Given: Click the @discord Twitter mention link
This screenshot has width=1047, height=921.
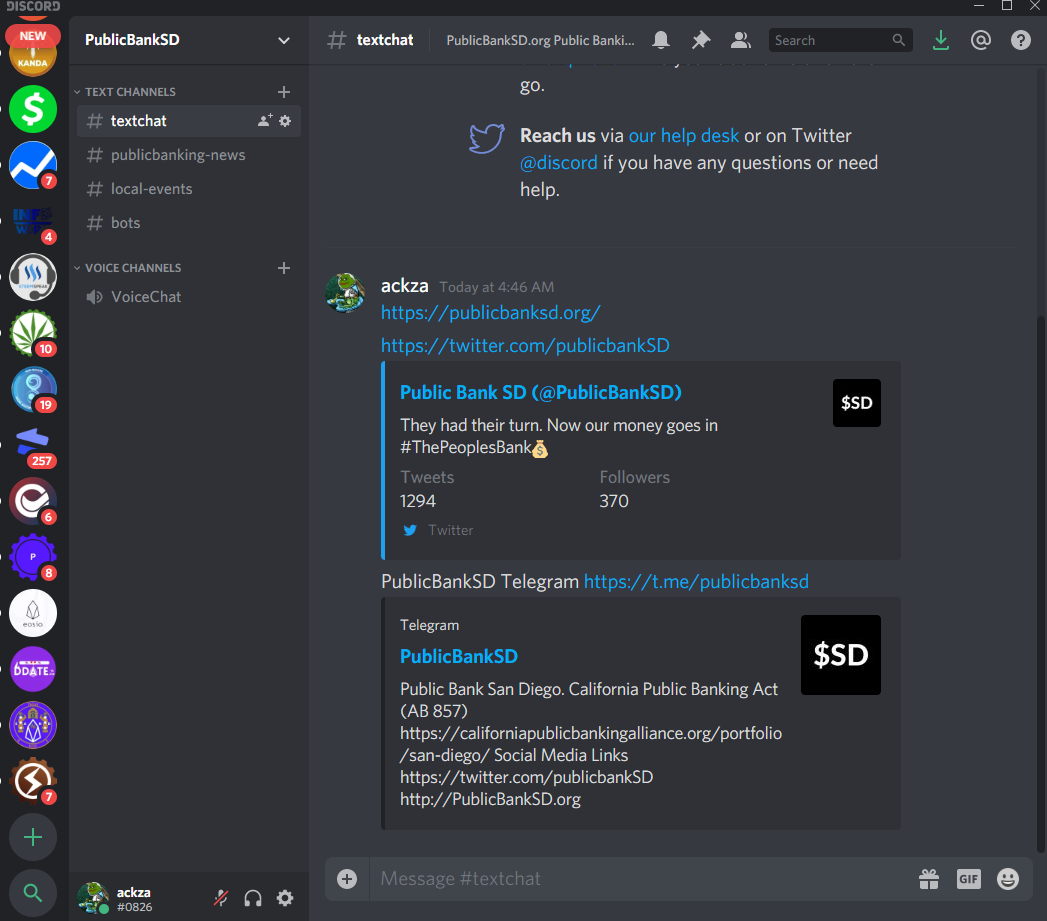Looking at the screenshot, I should pos(558,162).
